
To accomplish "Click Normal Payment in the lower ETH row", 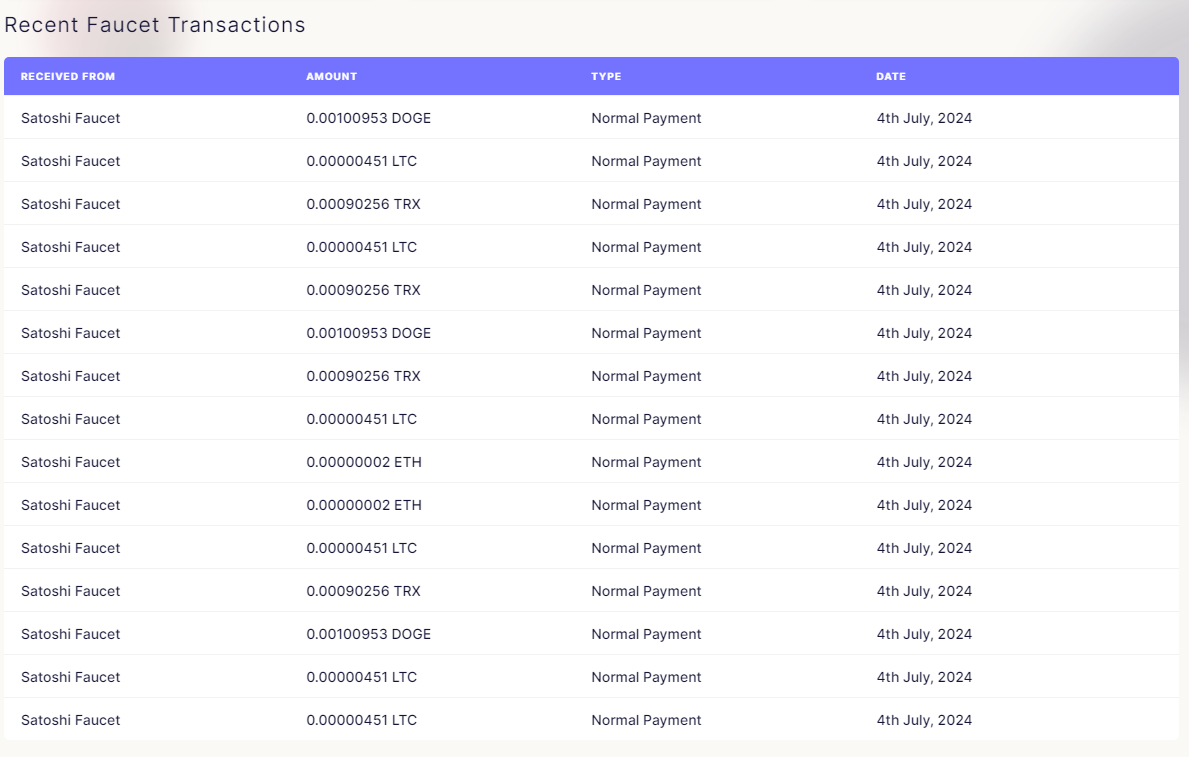I will point(646,505).
